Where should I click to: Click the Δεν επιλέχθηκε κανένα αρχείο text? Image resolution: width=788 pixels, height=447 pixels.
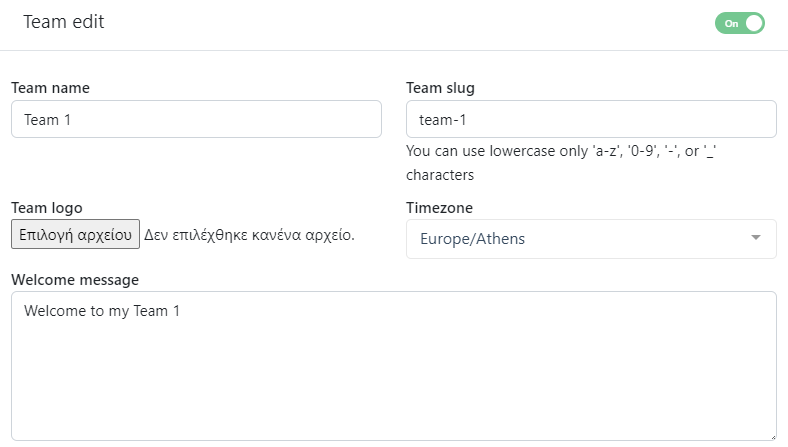[x=249, y=236]
